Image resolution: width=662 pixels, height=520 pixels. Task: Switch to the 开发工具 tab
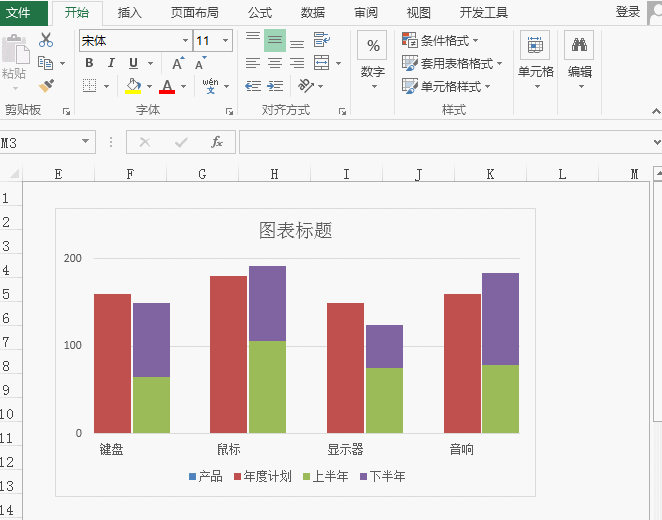coord(484,13)
